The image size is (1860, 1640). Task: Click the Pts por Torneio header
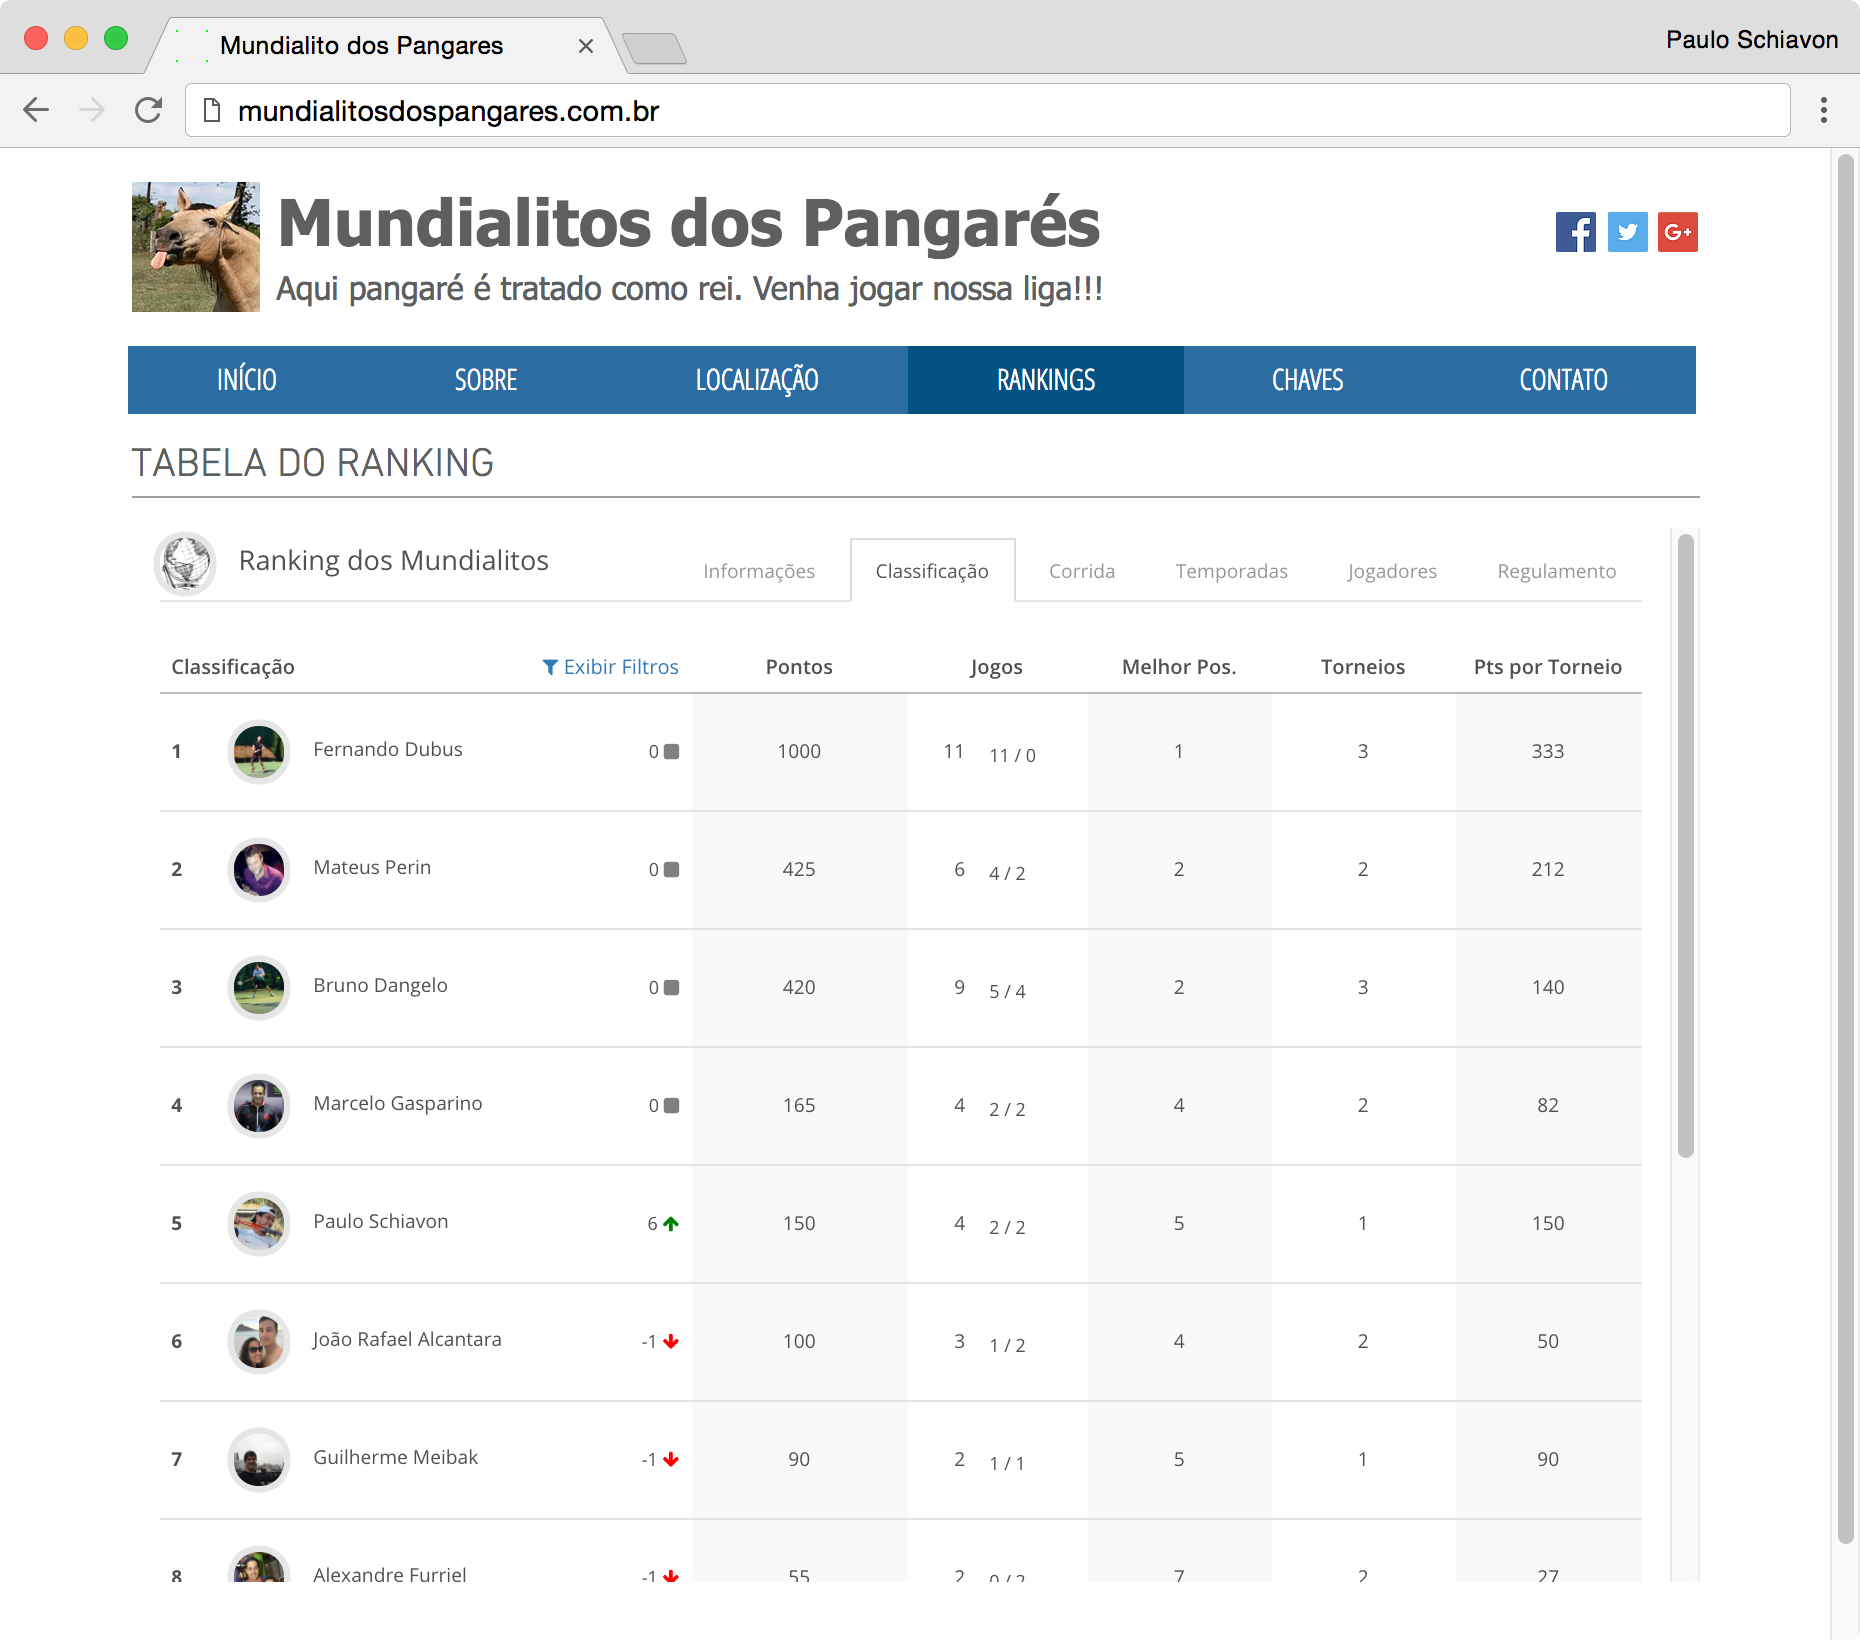click(1548, 667)
